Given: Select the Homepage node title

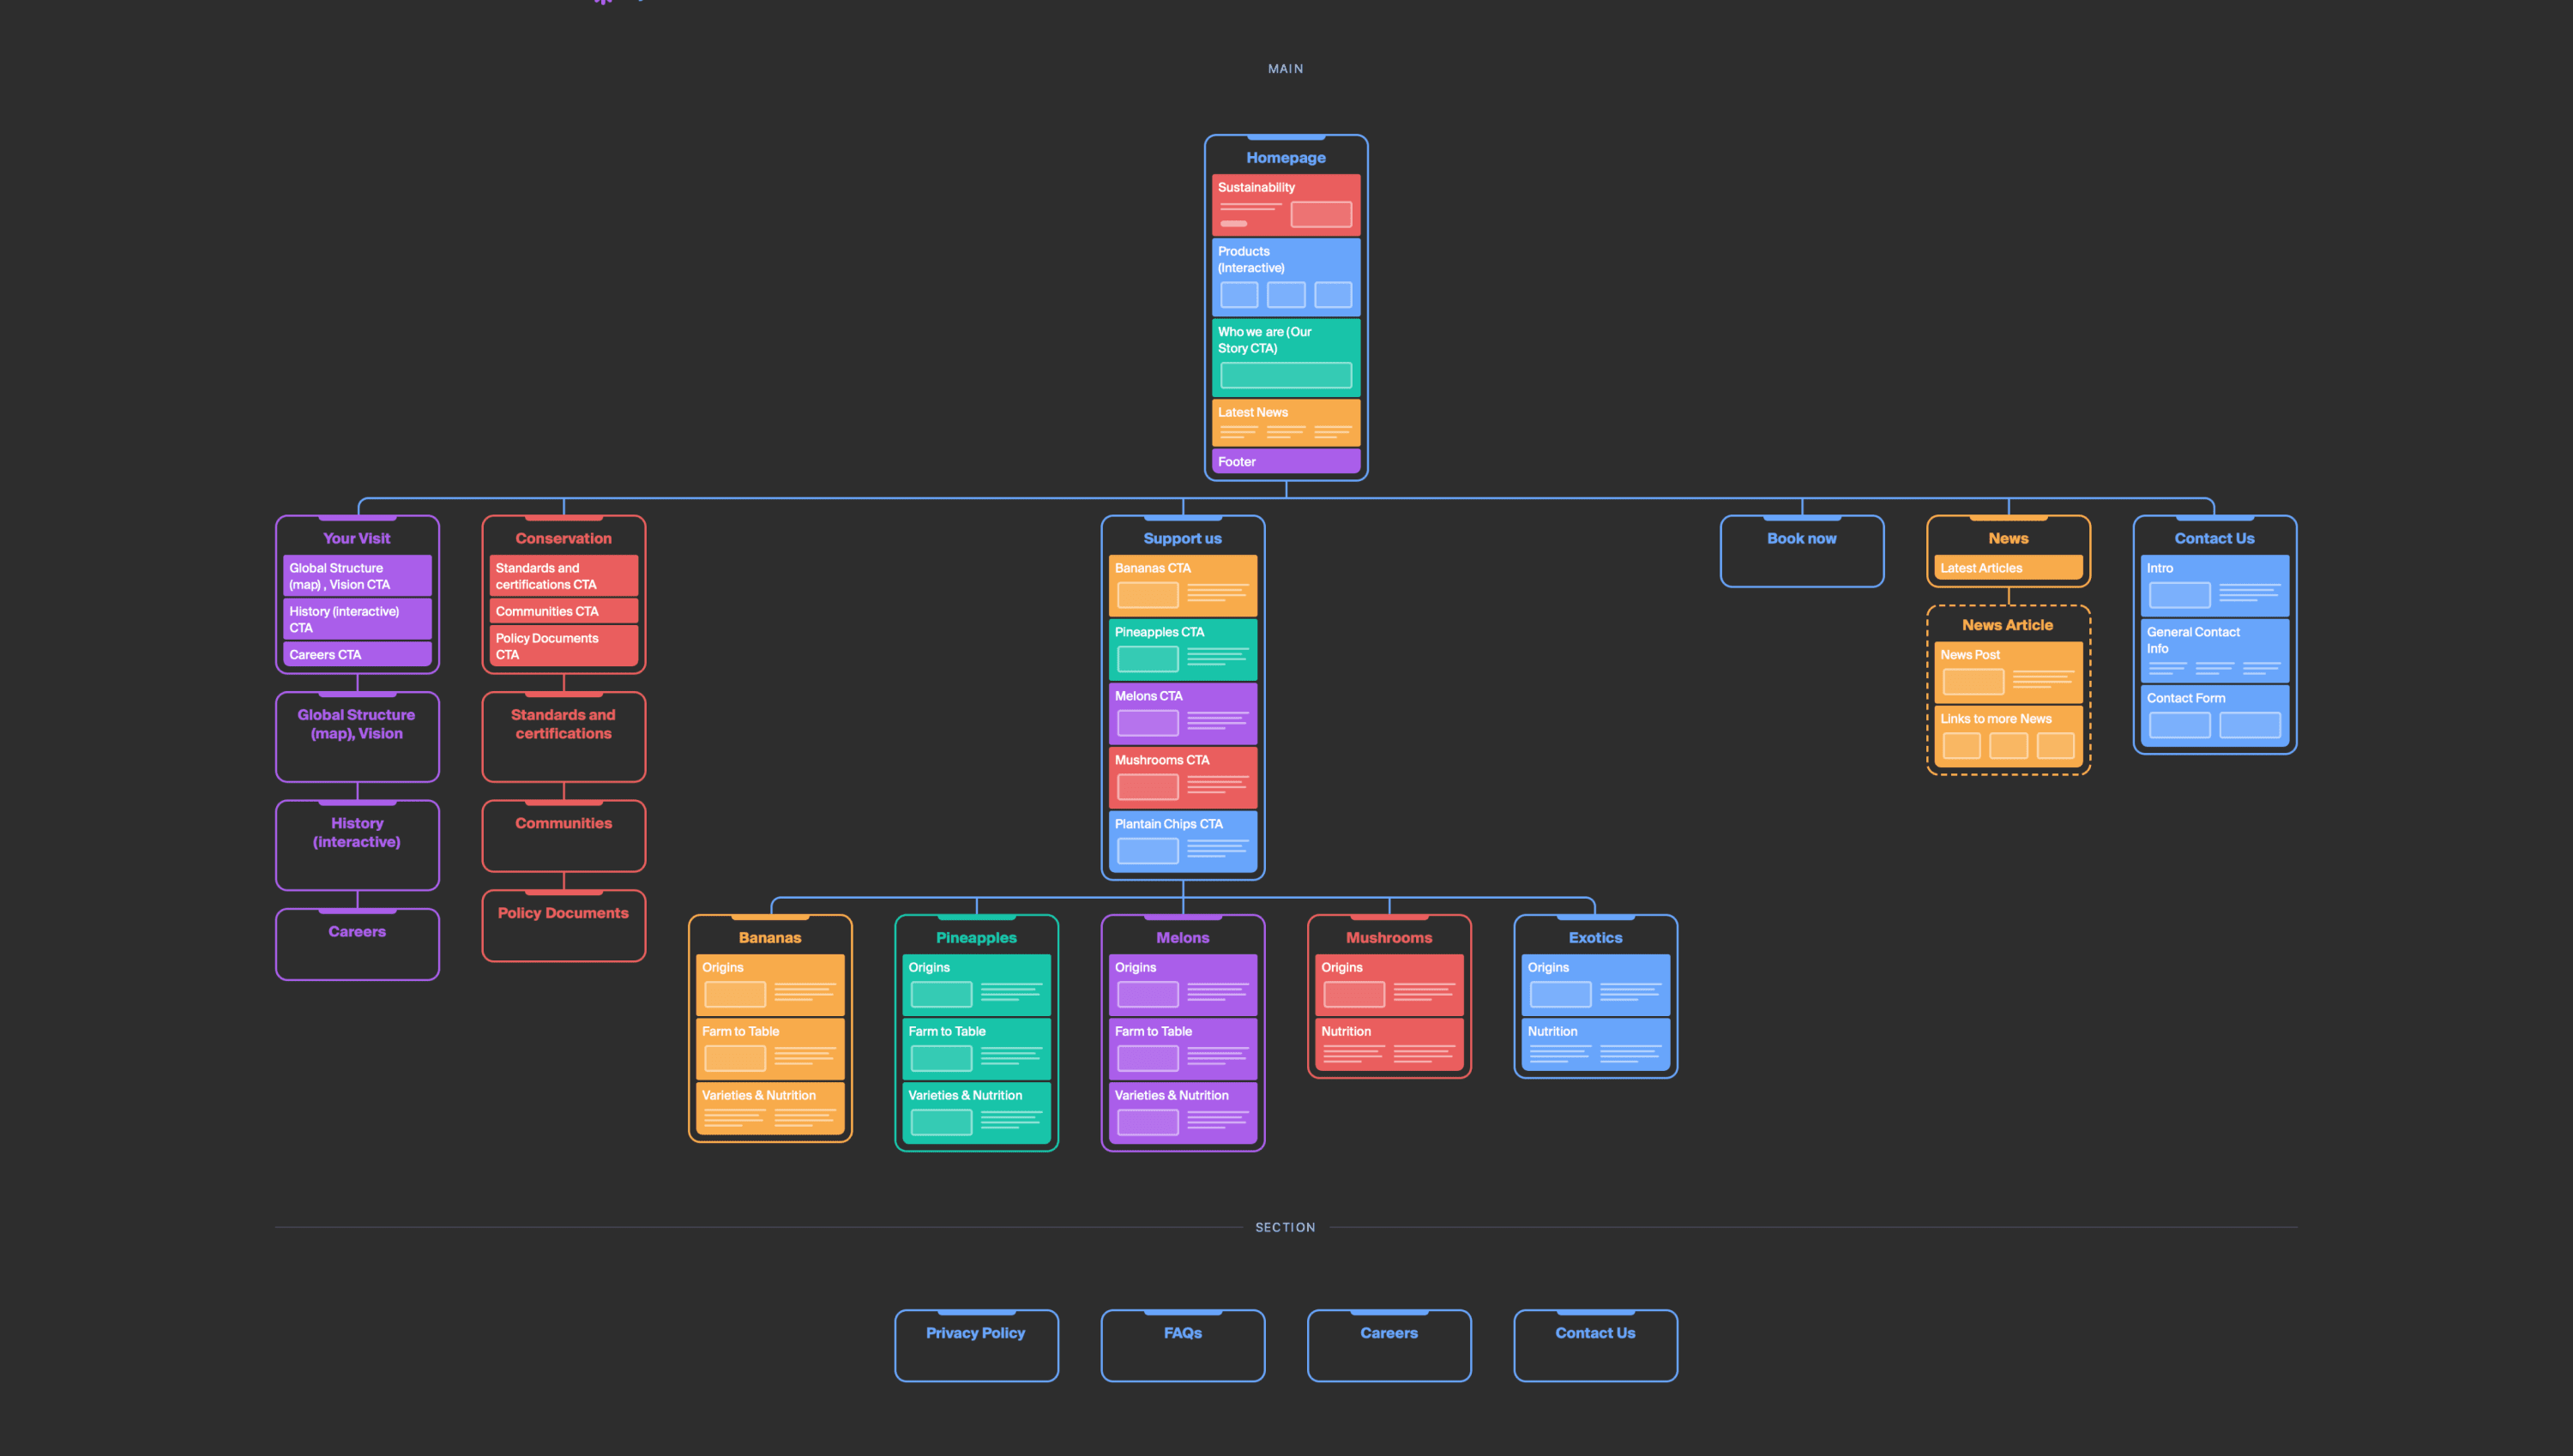Looking at the screenshot, I should coord(1285,158).
